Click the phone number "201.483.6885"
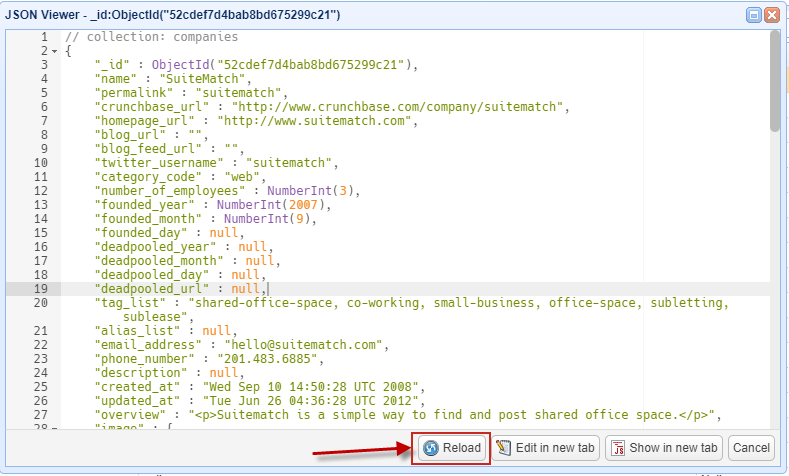This screenshot has height=476, width=789. (267, 359)
